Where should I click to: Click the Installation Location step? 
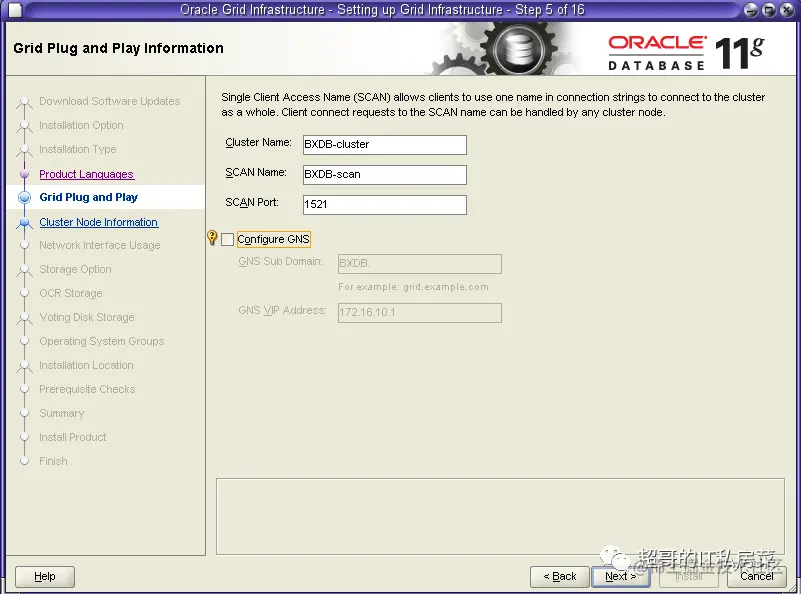[86, 365]
